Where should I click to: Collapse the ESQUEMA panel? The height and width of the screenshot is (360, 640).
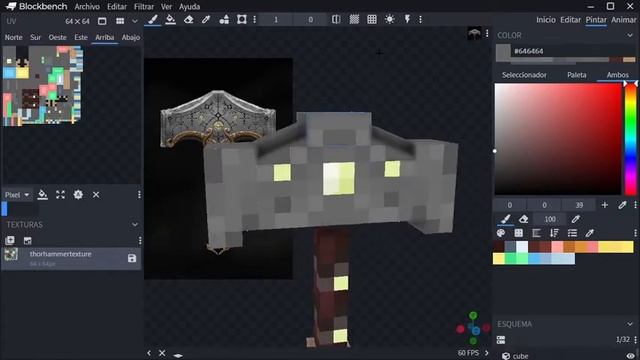tap(630, 324)
